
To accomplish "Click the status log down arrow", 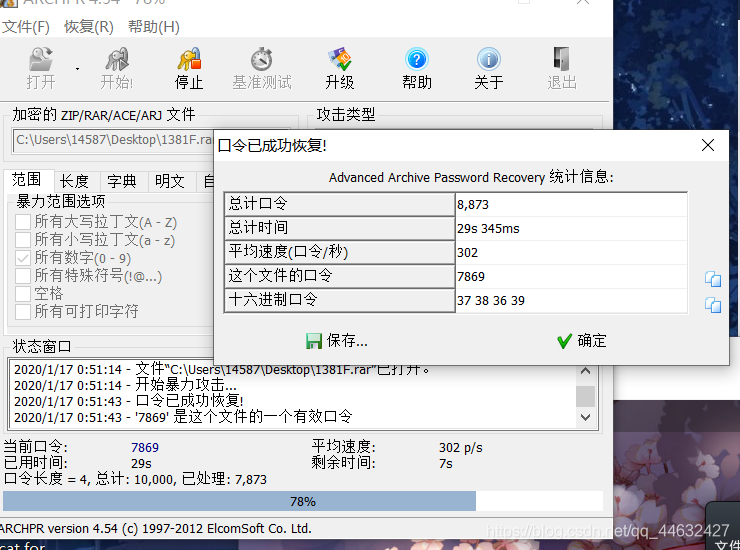I will tap(585, 417).
